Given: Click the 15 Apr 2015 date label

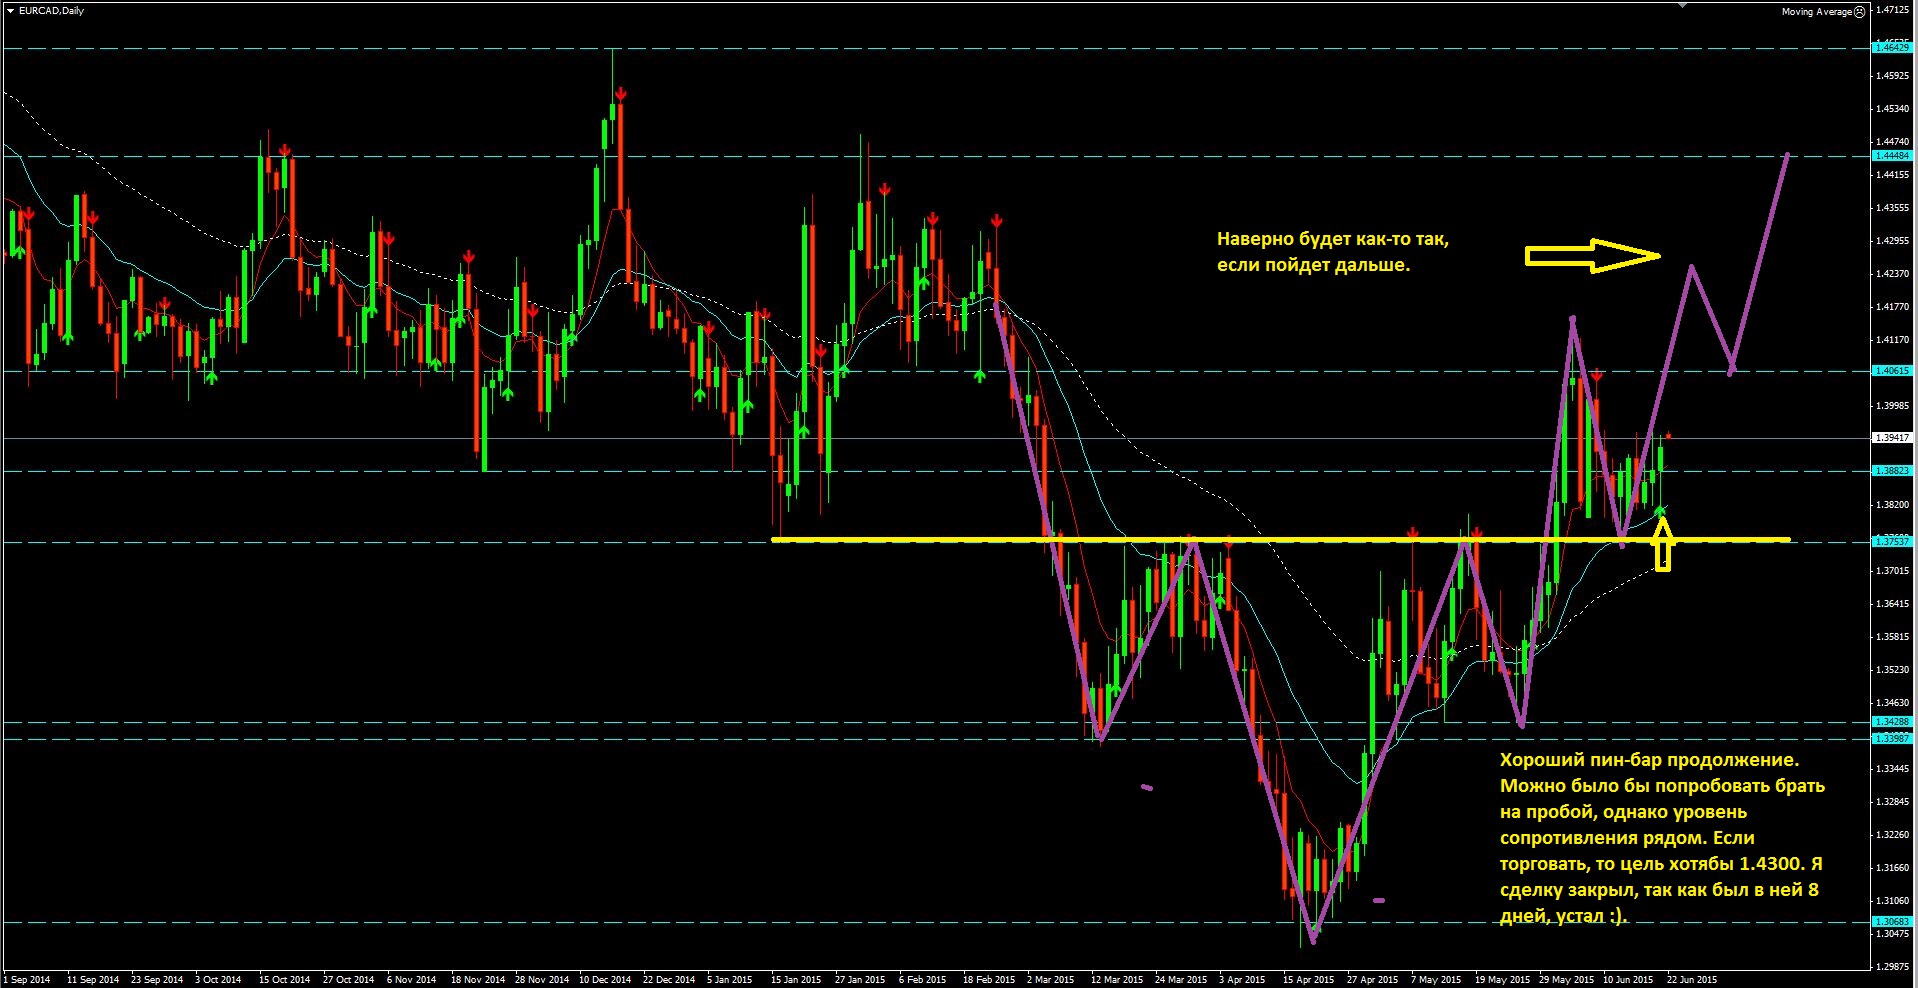Looking at the screenshot, I should tap(1308, 979).
